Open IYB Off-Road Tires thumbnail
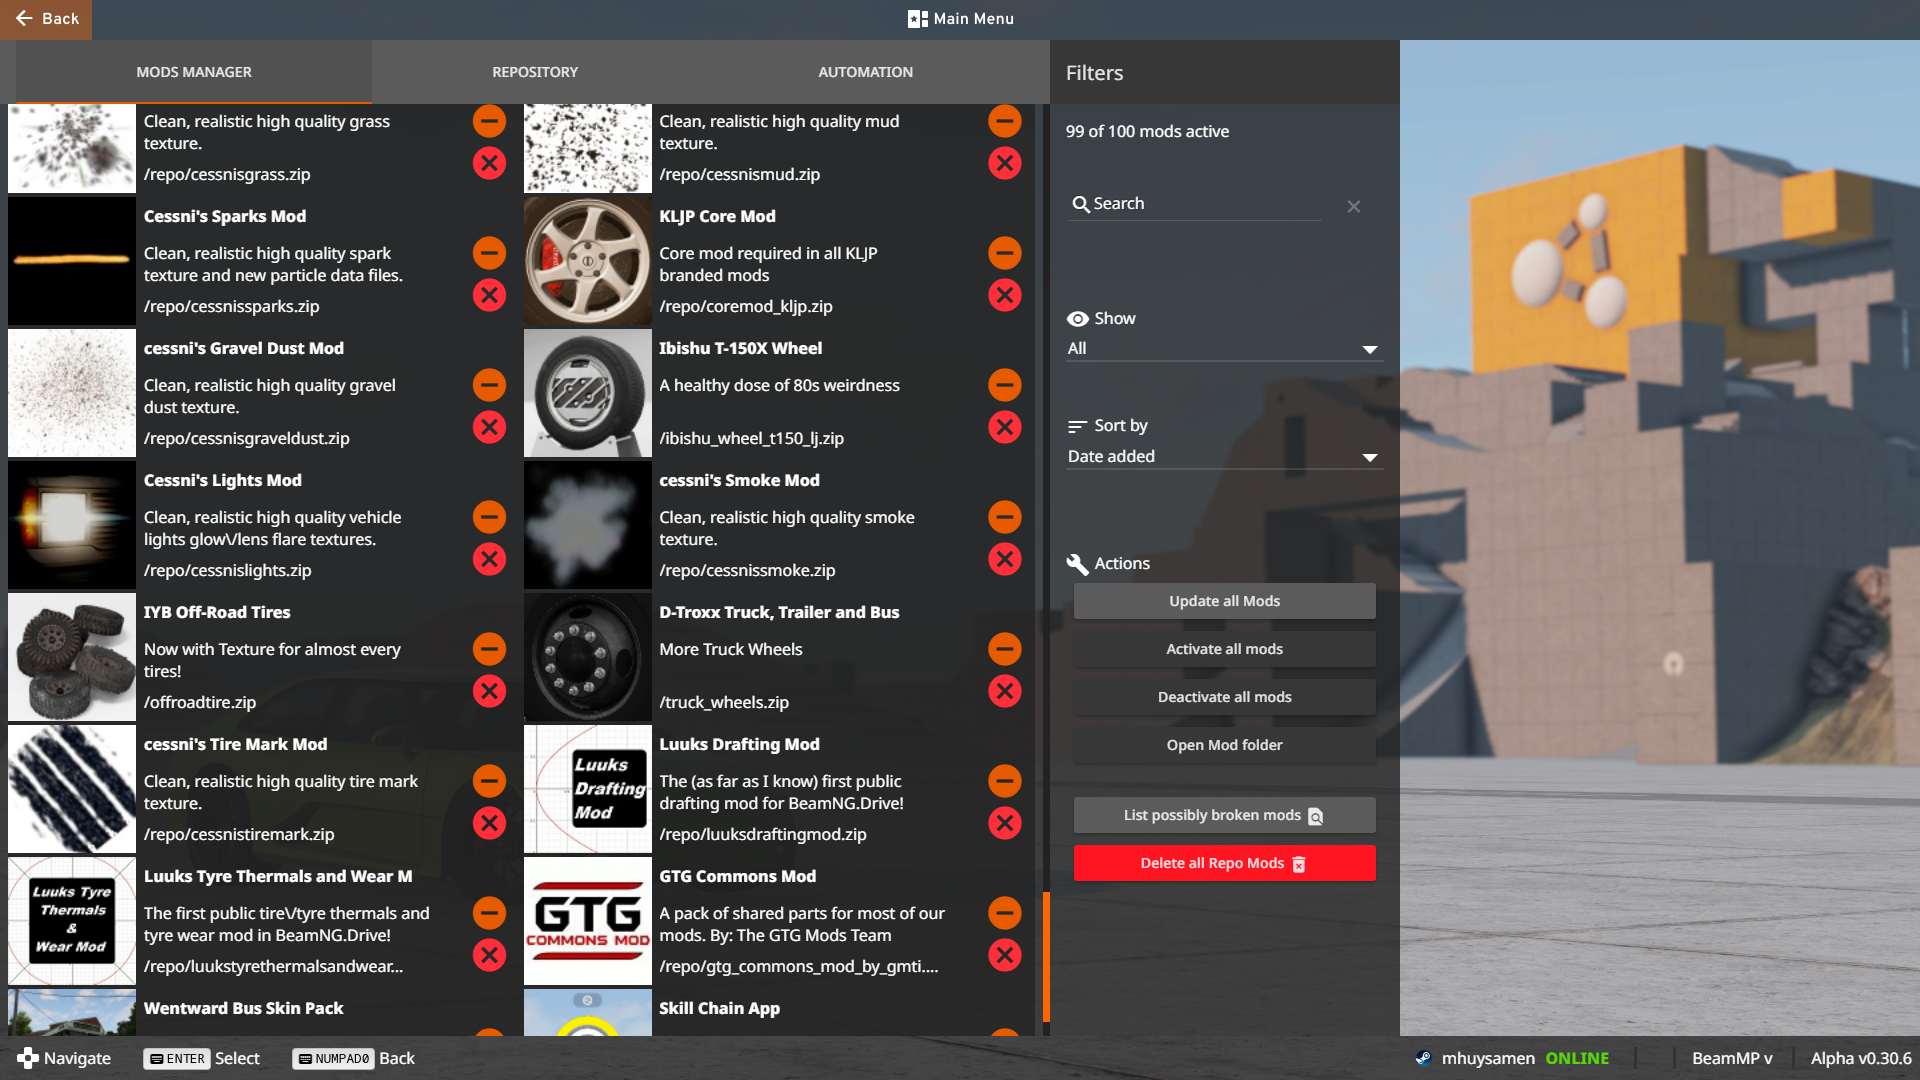1920x1080 pixels. (72, 657)
